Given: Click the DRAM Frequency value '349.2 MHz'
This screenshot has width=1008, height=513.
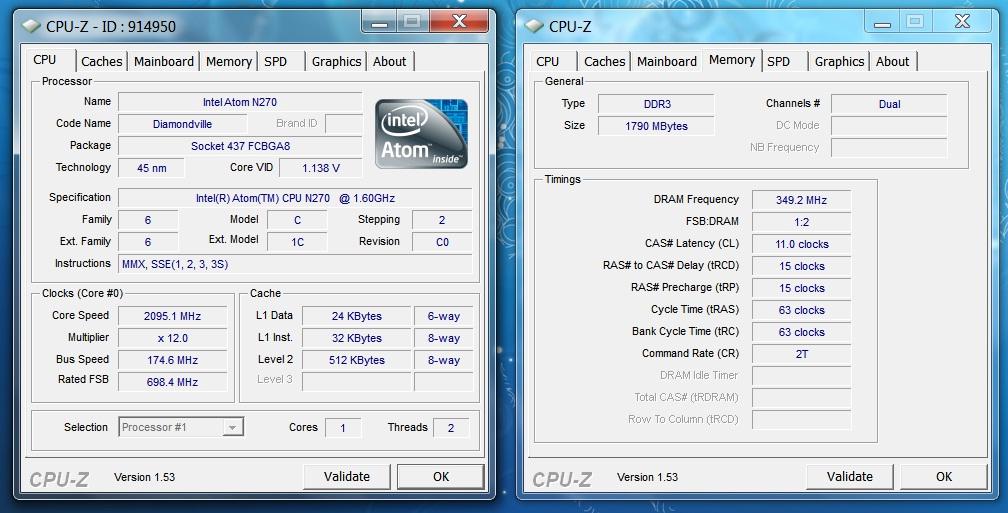Looking at the screenshot, I should [801, 200].
